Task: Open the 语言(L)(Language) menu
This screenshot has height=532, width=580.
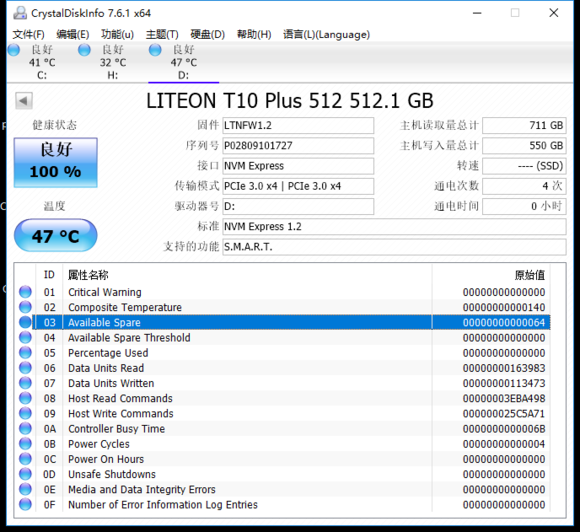Action: coord(326,34)
